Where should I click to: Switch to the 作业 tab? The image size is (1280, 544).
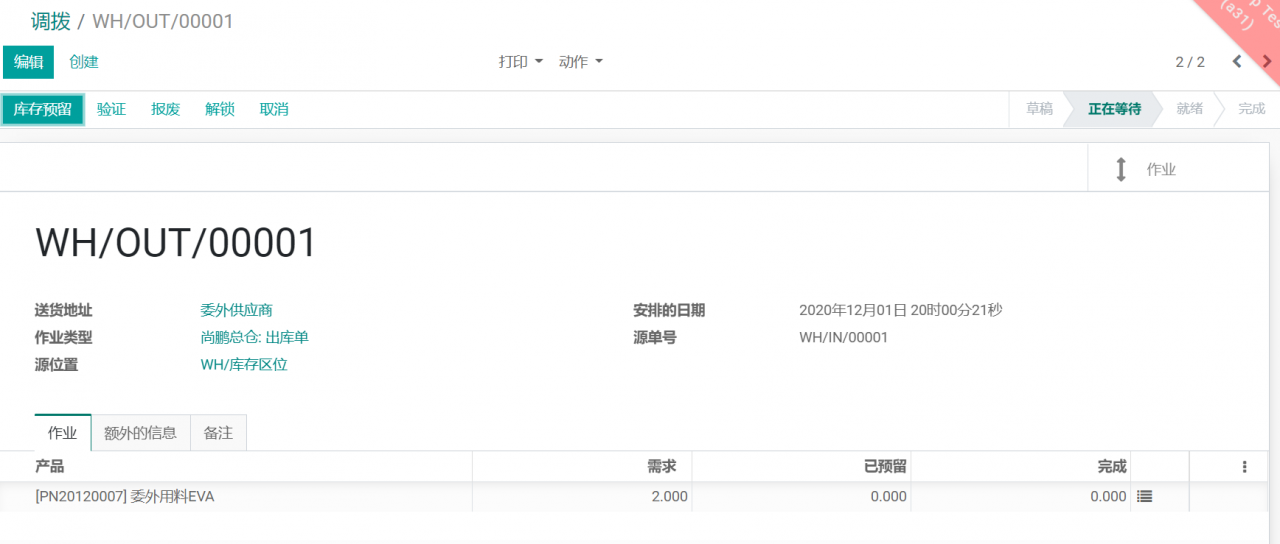[63, 433]
